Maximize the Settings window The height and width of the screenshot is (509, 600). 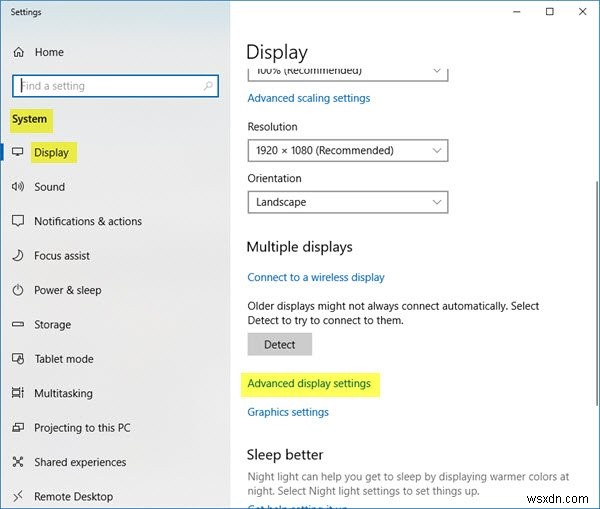[x=549, y=12]
